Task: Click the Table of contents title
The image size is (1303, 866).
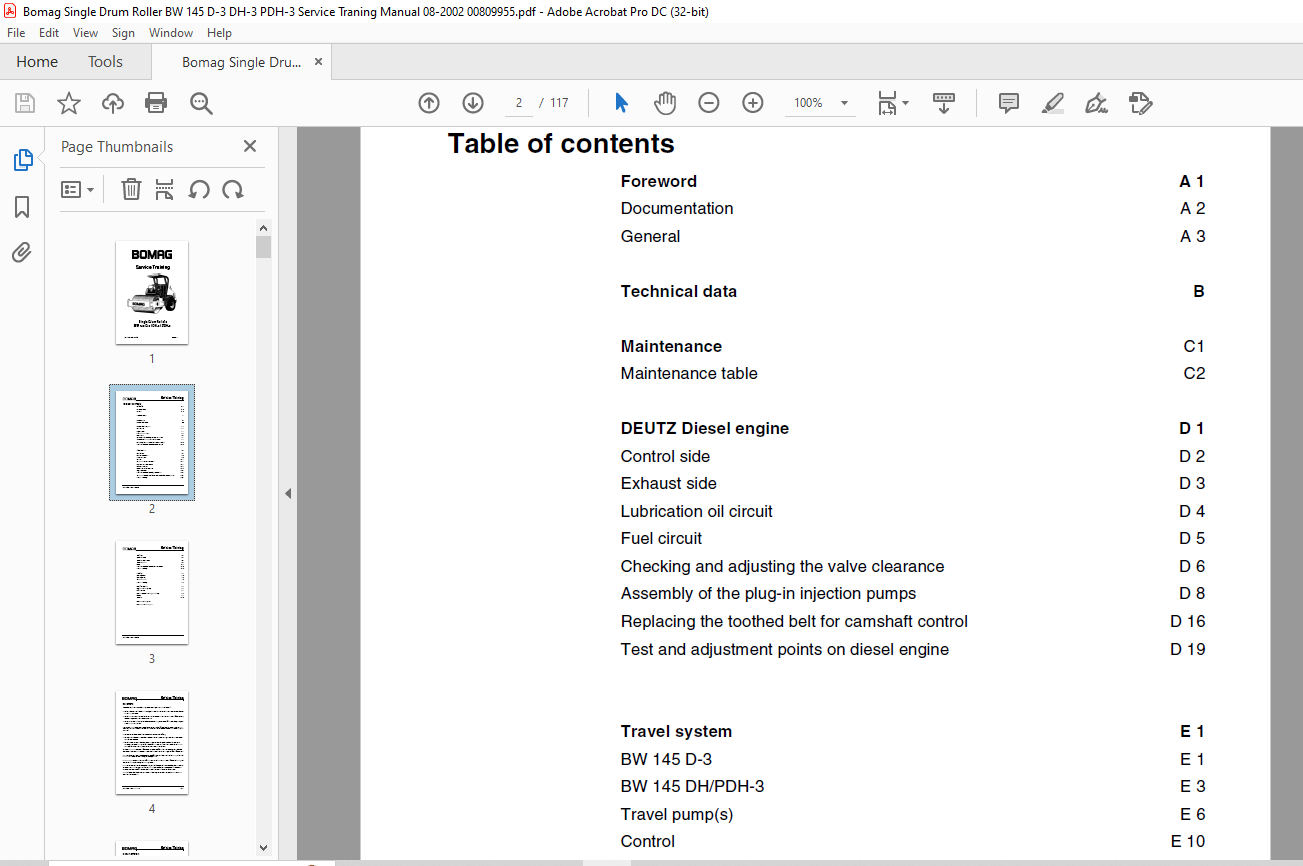Action: click(561, 144)
